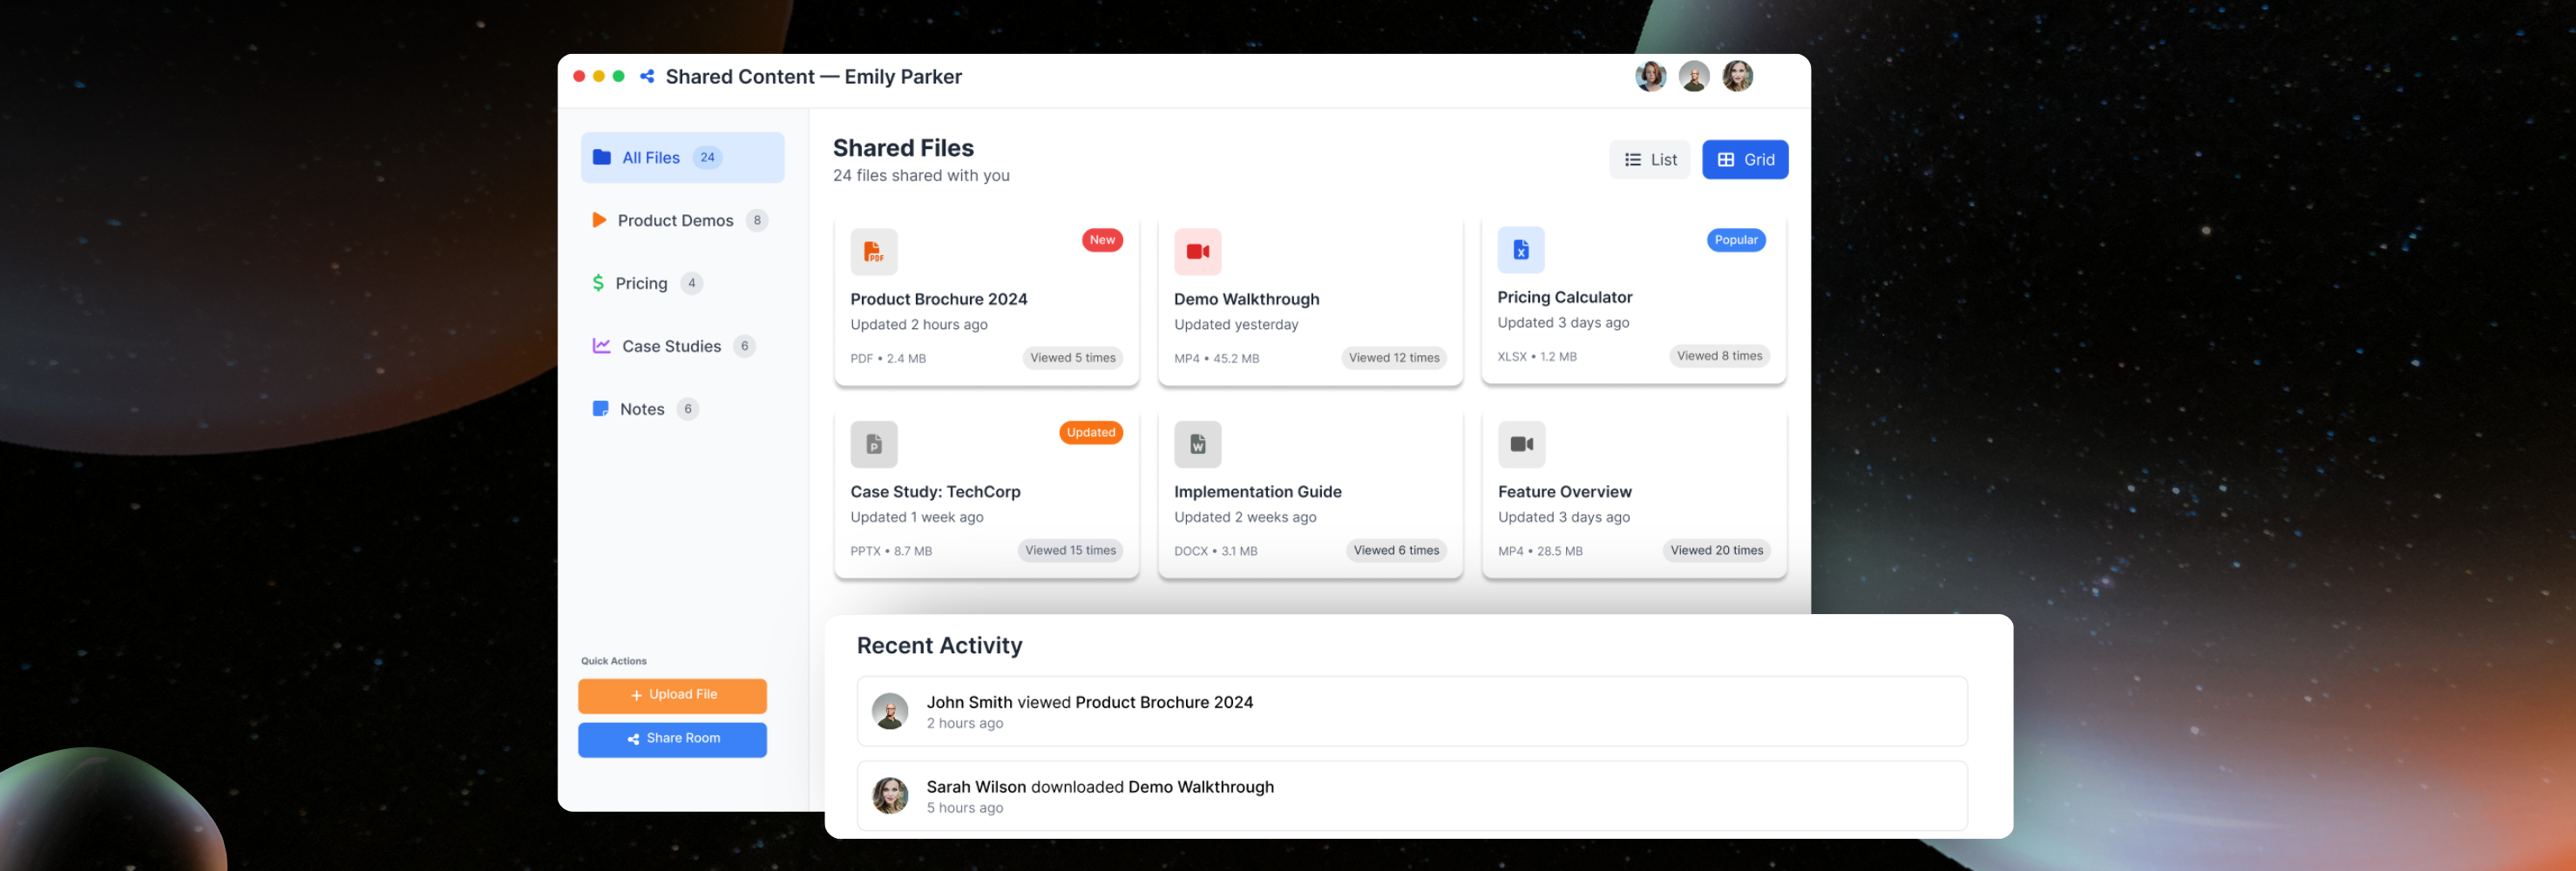Click the Viewed 20 times pill
The height and width of the screenshot is (871, 2576).
[1716, 551]
